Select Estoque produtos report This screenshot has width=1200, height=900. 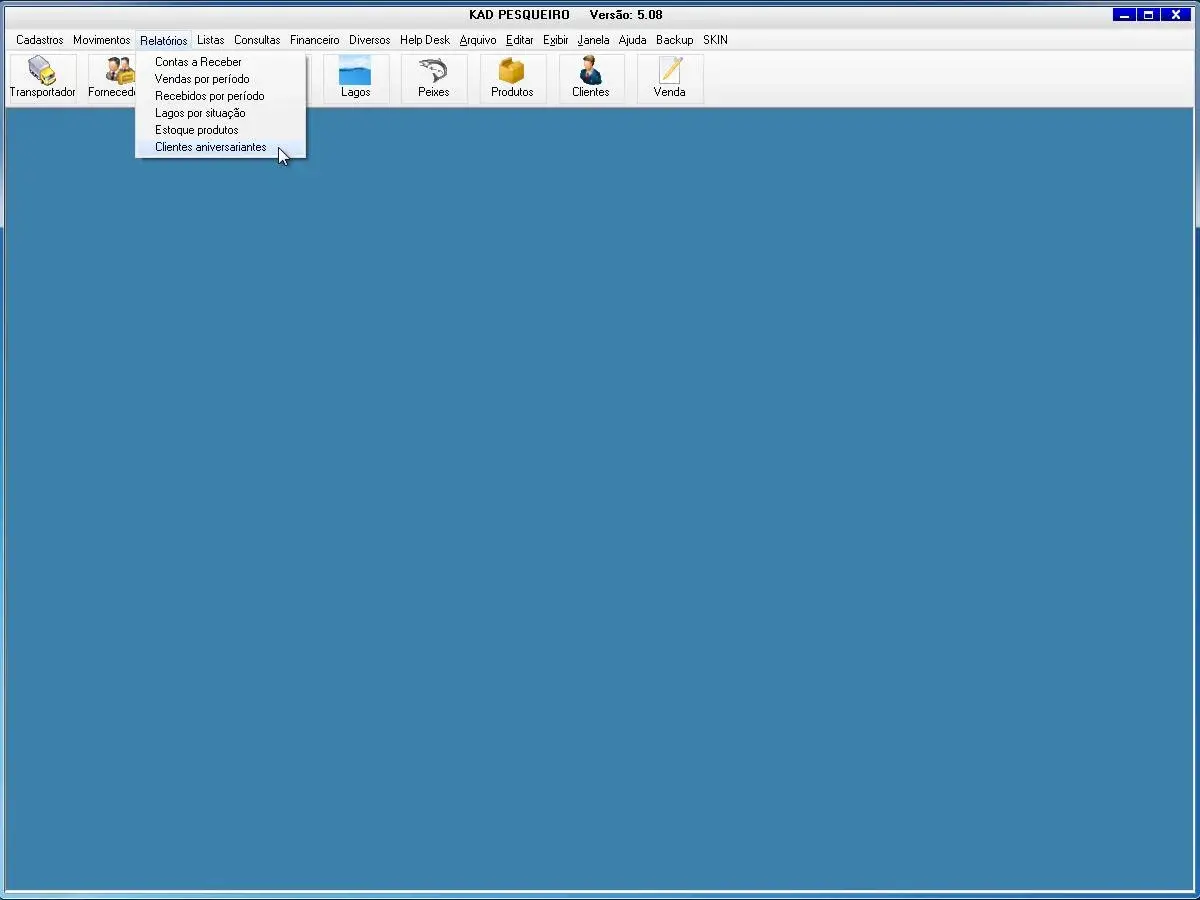pos(221,130)
